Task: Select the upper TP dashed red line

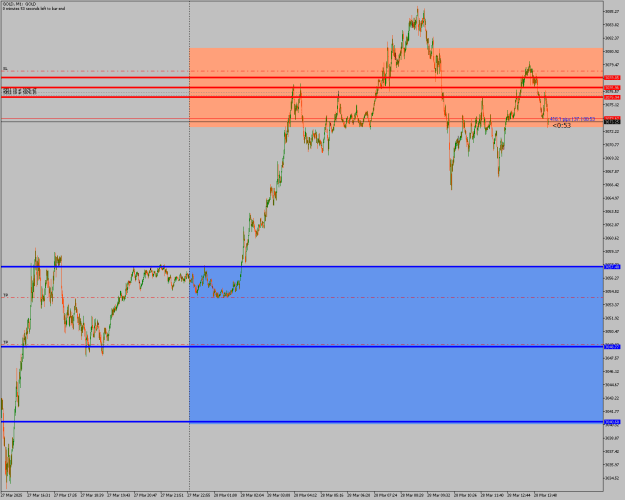Action: pyautogui.click(x=302, y=297)
